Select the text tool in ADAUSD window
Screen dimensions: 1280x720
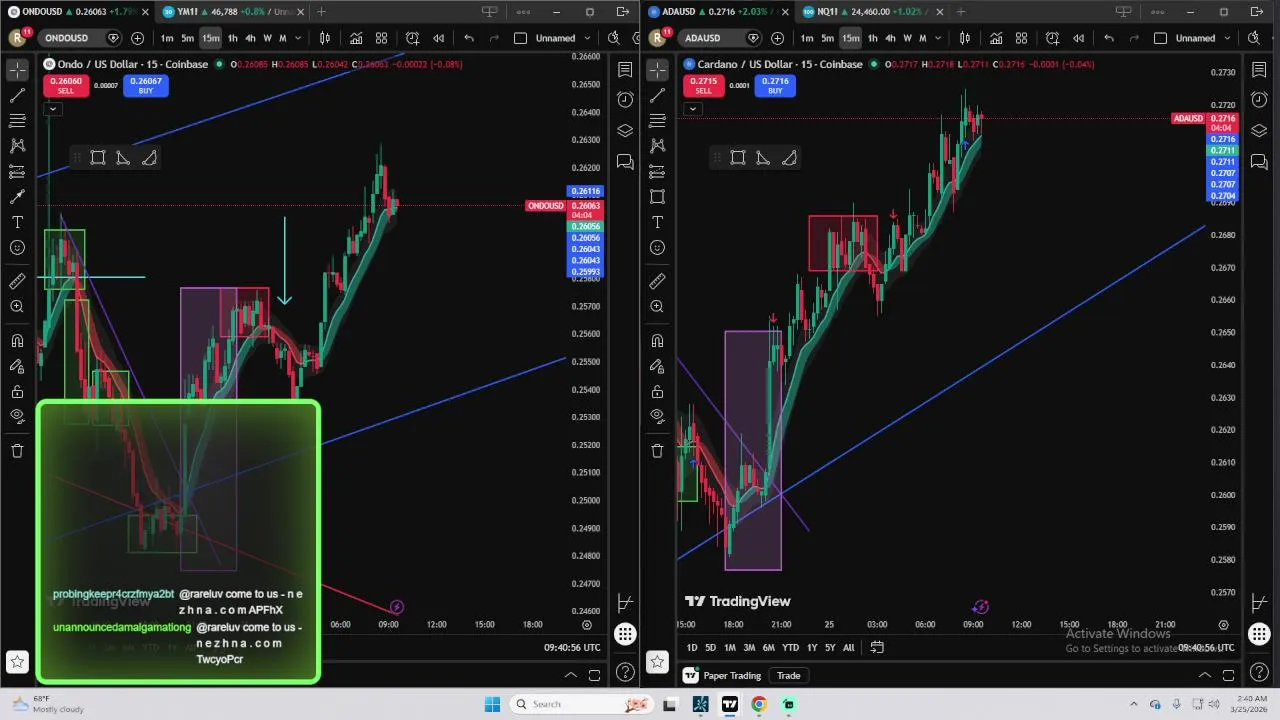[x=657, y=222]
